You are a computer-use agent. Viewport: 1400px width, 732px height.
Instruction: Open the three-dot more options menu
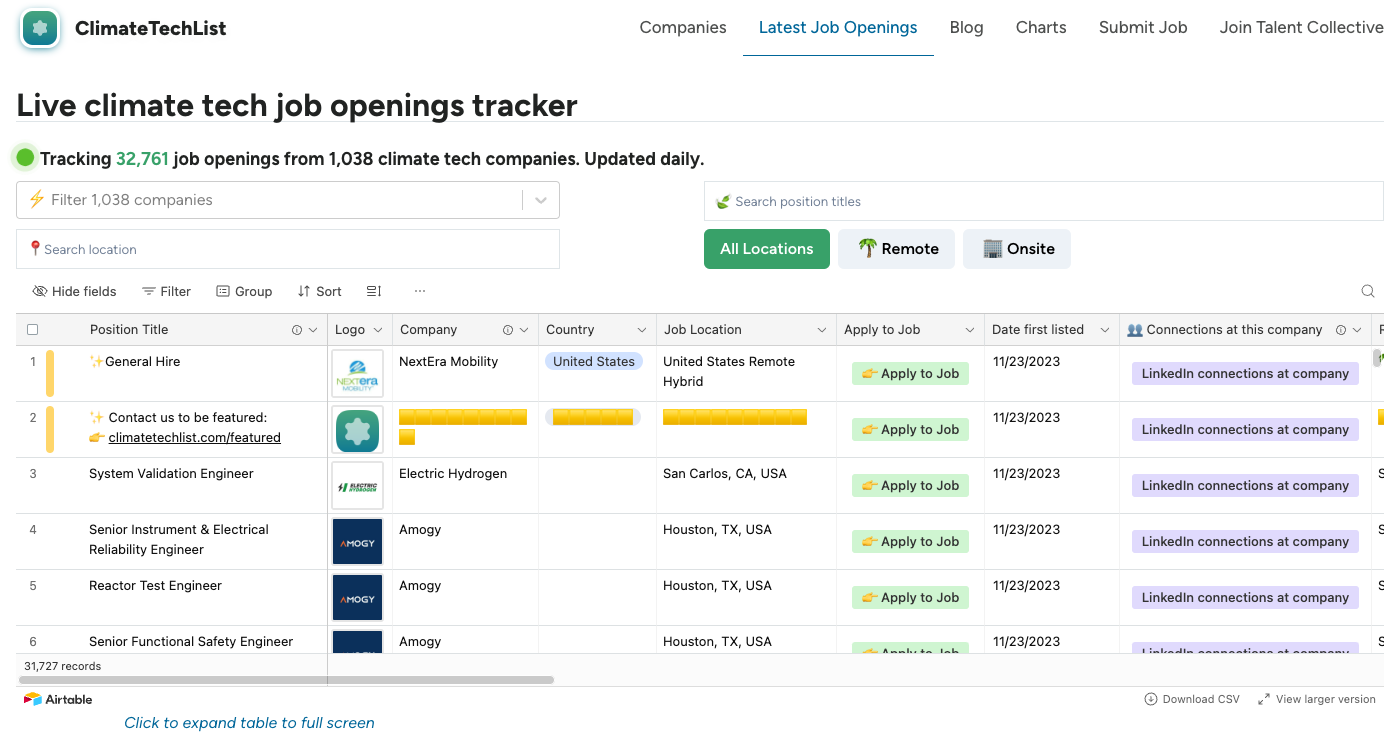pyautogui.click(x=420, y=291)
